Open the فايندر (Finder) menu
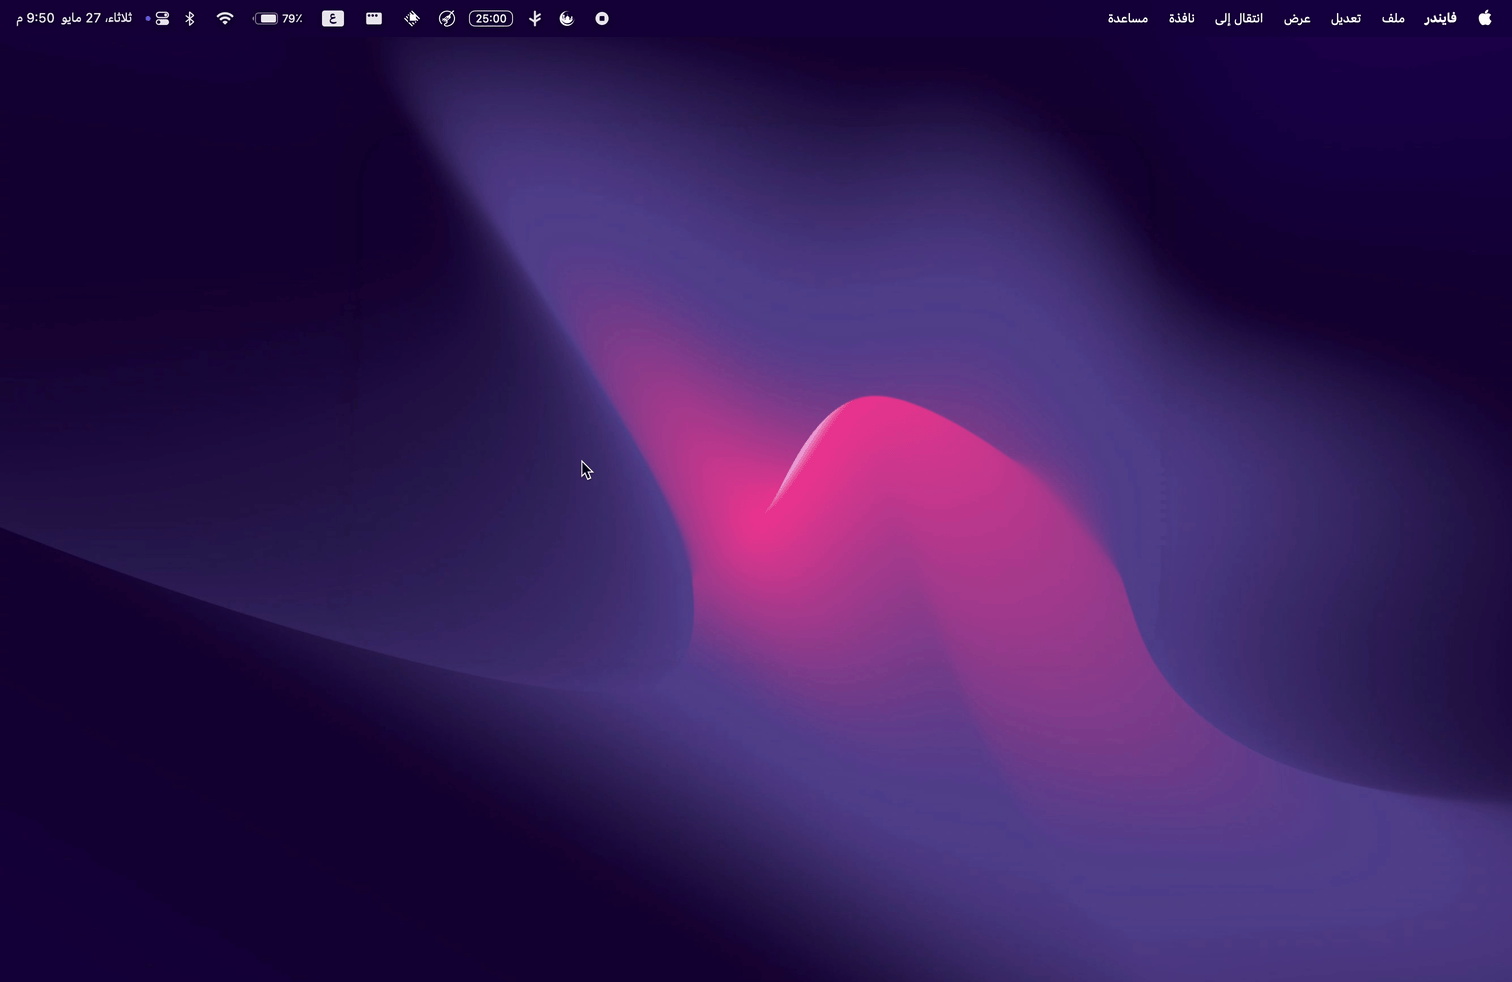 1440,18
